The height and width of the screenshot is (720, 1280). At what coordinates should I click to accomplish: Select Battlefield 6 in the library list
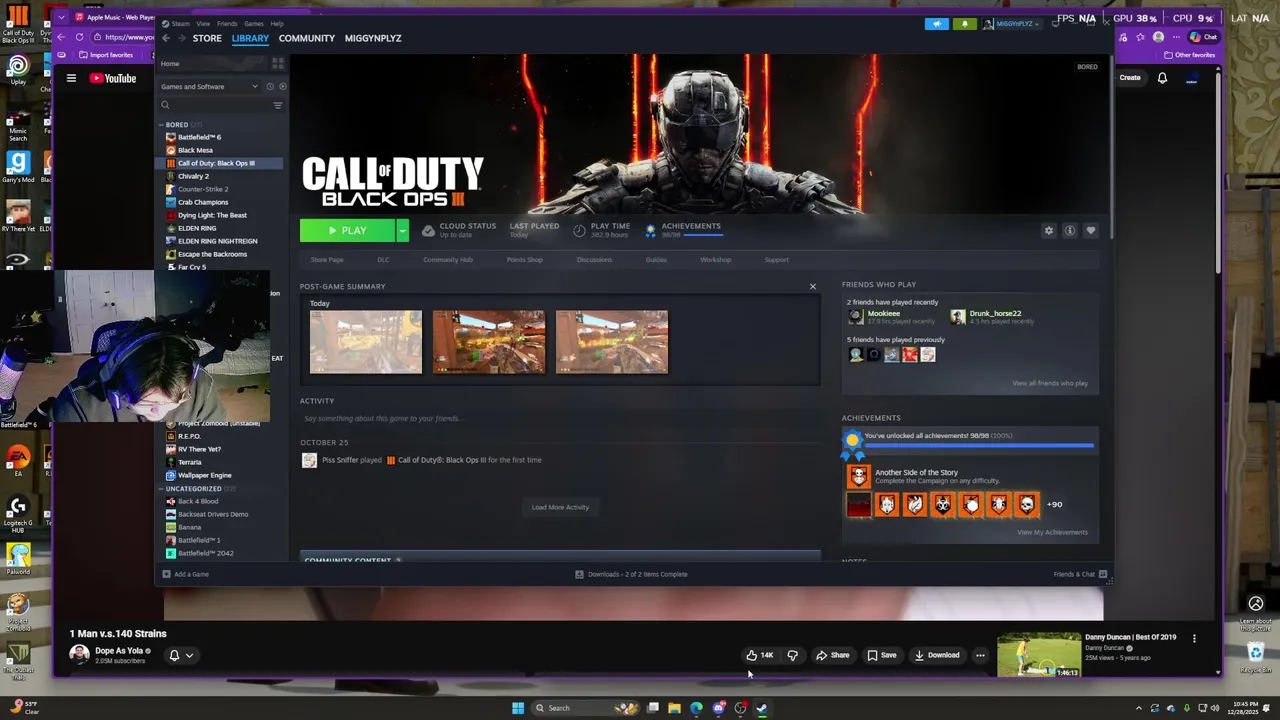[x=199, y=137]
